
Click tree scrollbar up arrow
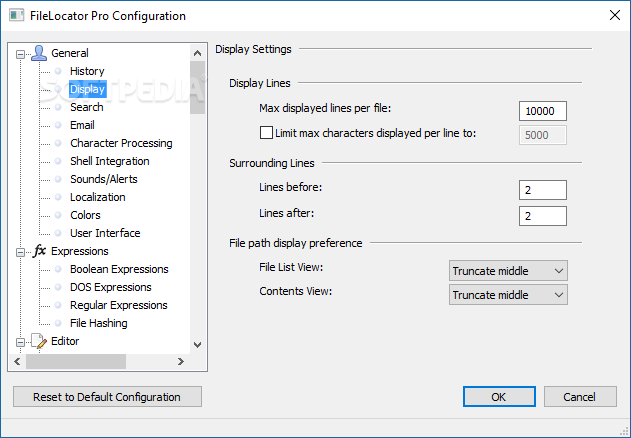(197, 53)
